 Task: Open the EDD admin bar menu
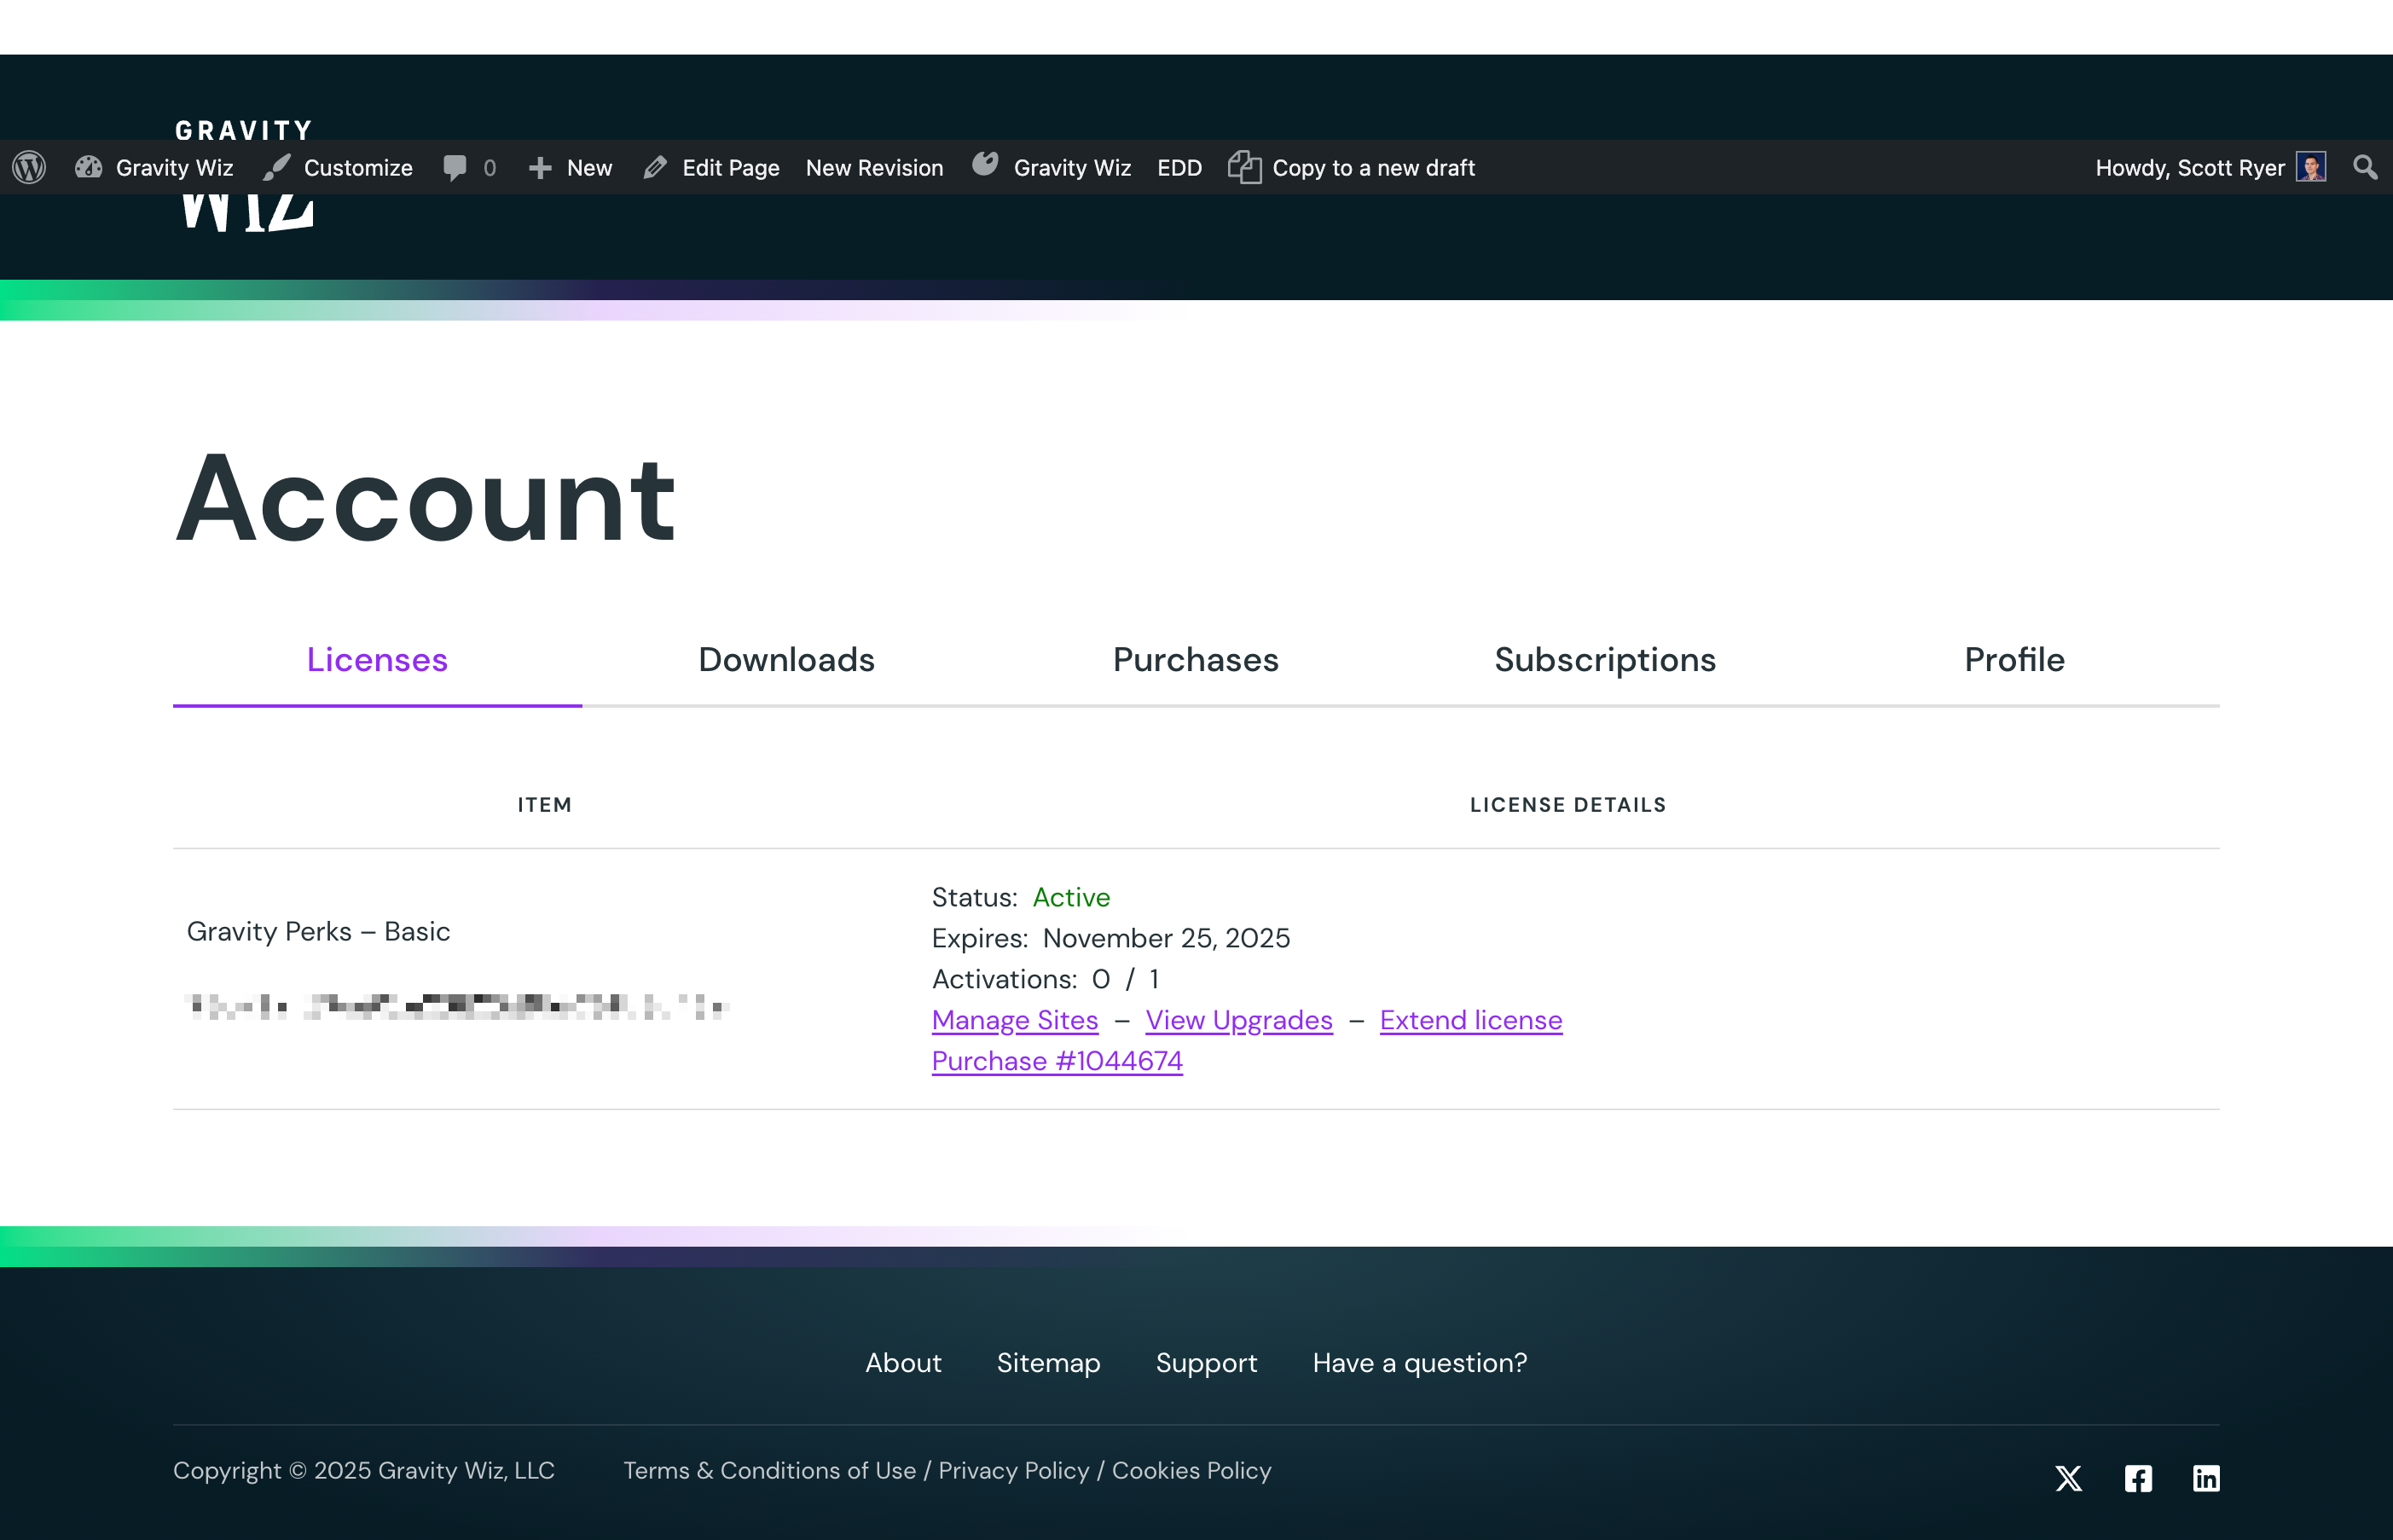[x=1179, y=168]
